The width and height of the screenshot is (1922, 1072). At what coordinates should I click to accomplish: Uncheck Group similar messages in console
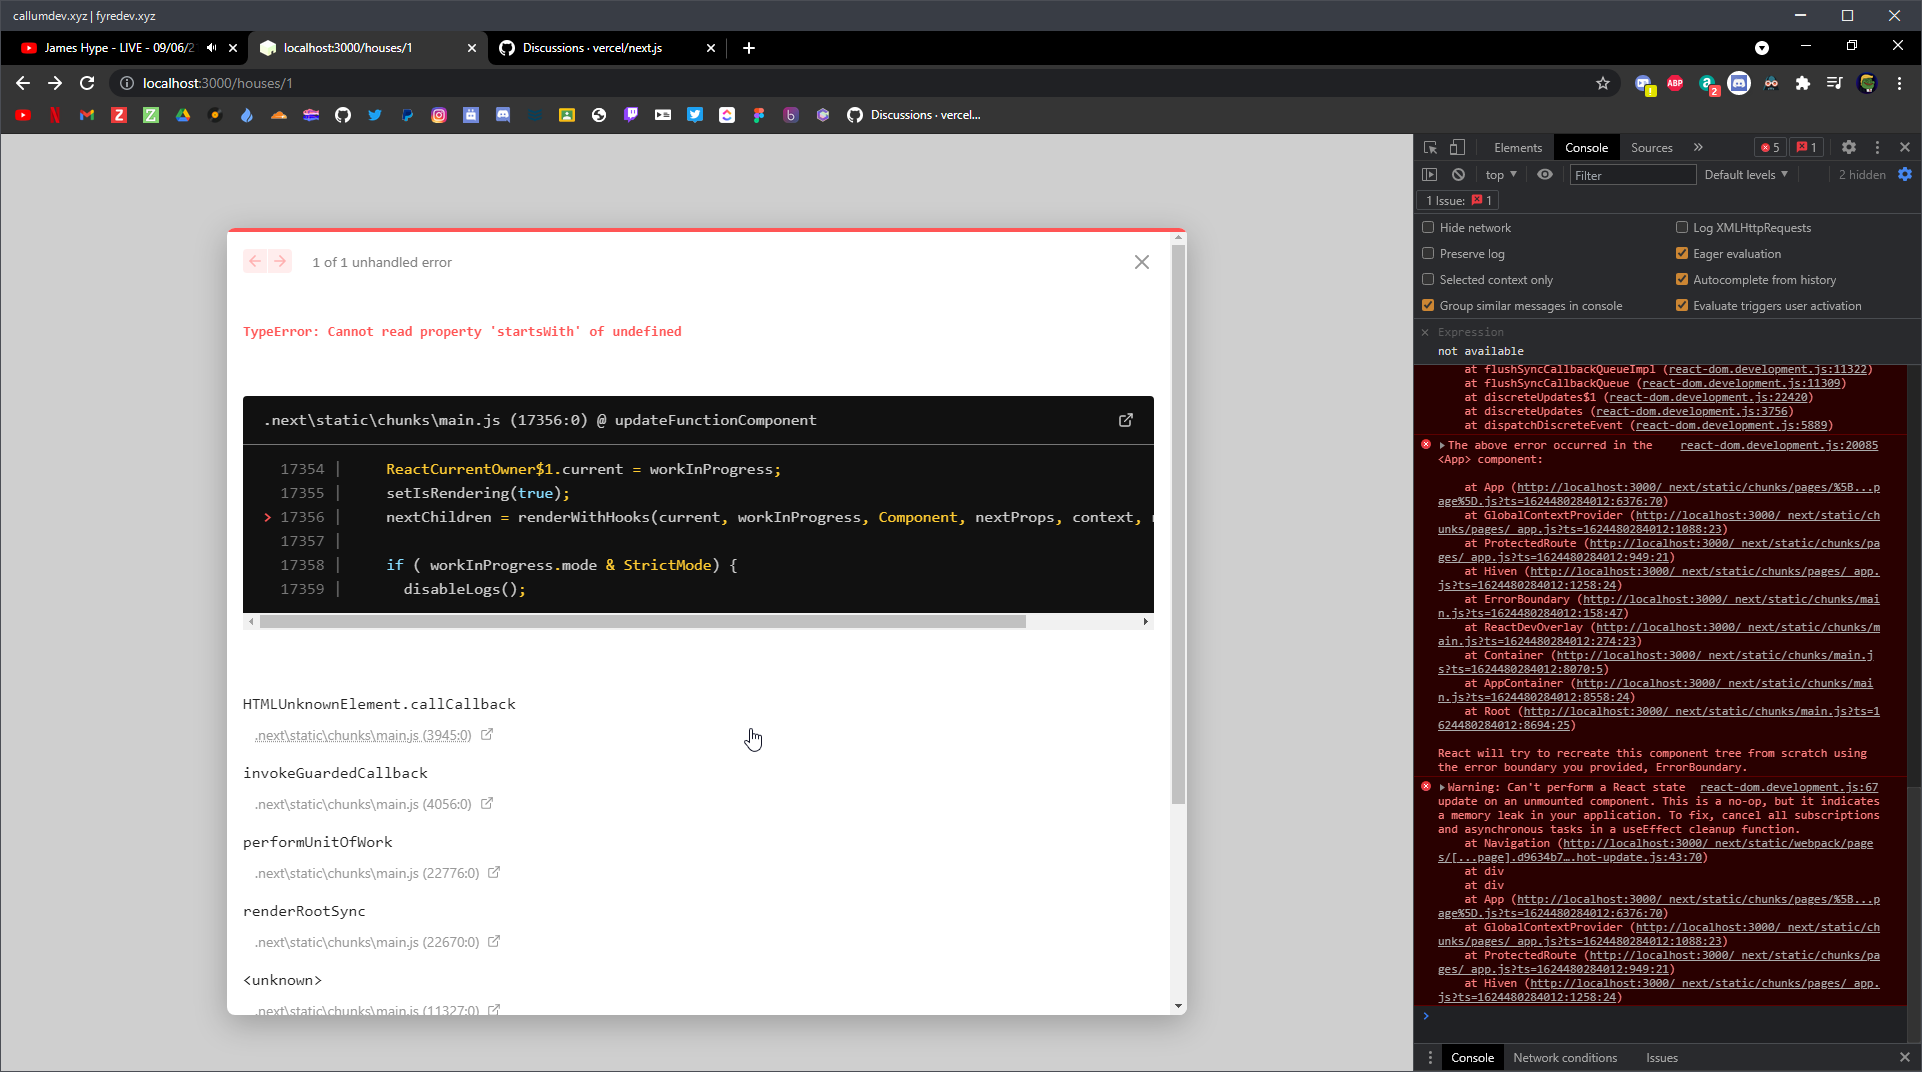click(x=1428, y=305)
